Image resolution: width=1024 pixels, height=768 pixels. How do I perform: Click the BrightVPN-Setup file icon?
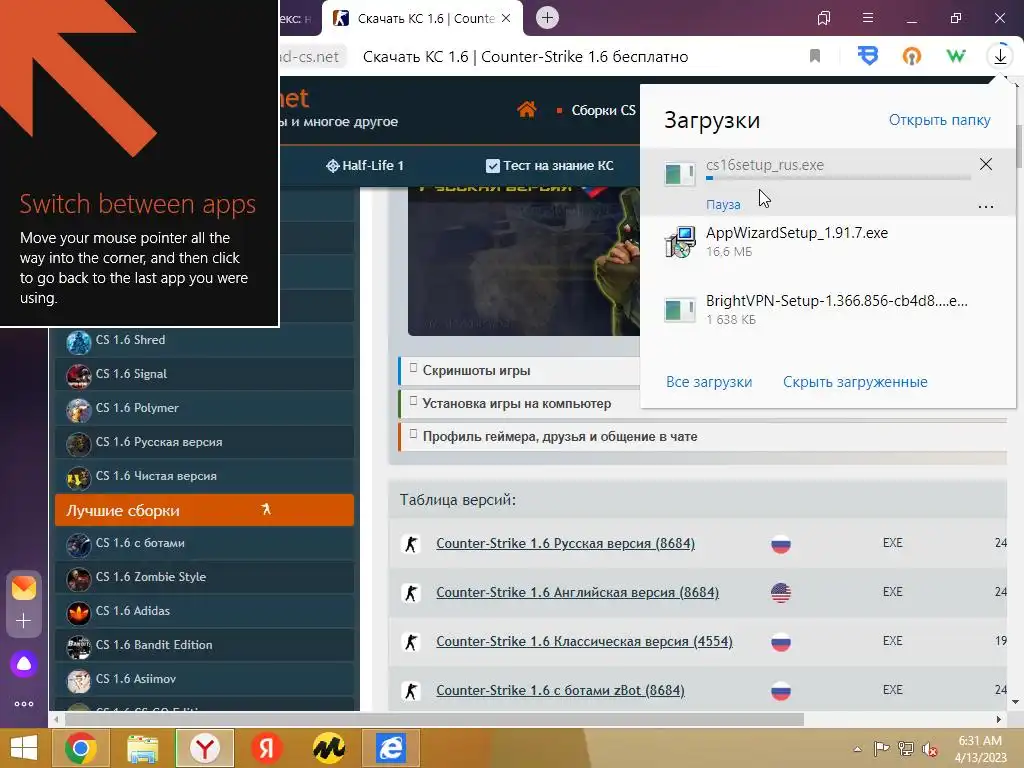[680, 310]
